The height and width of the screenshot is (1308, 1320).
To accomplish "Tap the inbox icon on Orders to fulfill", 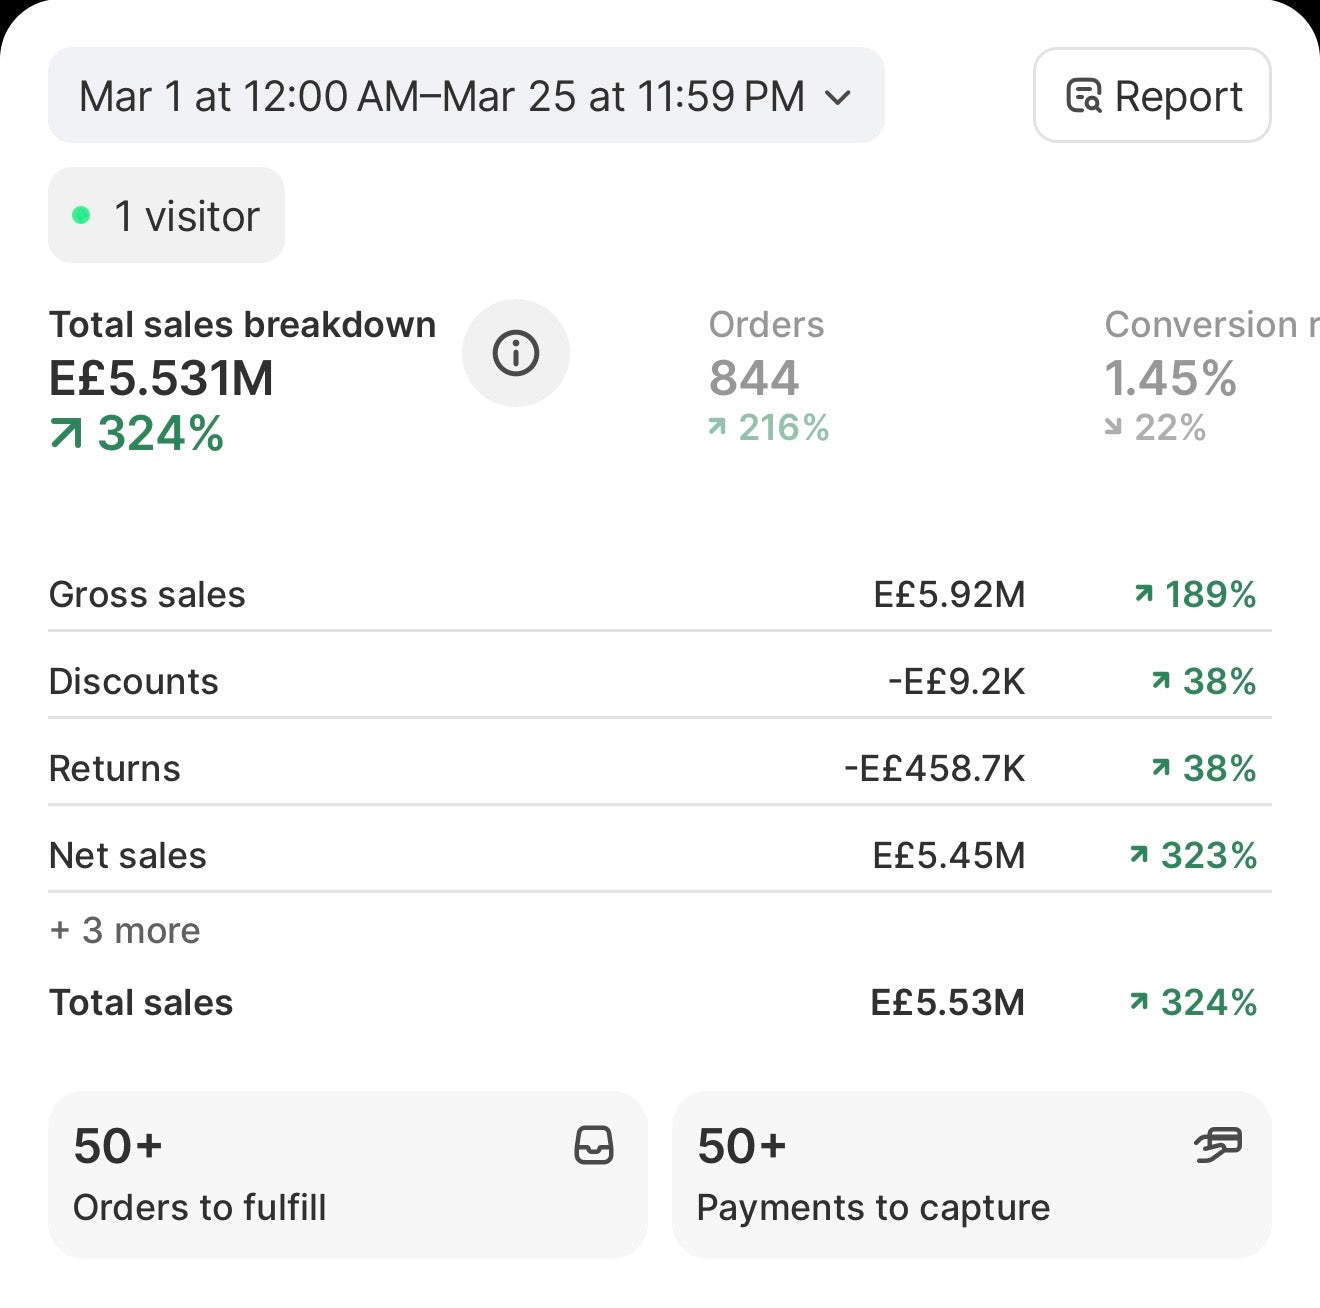I will (x=594, y=1146).
